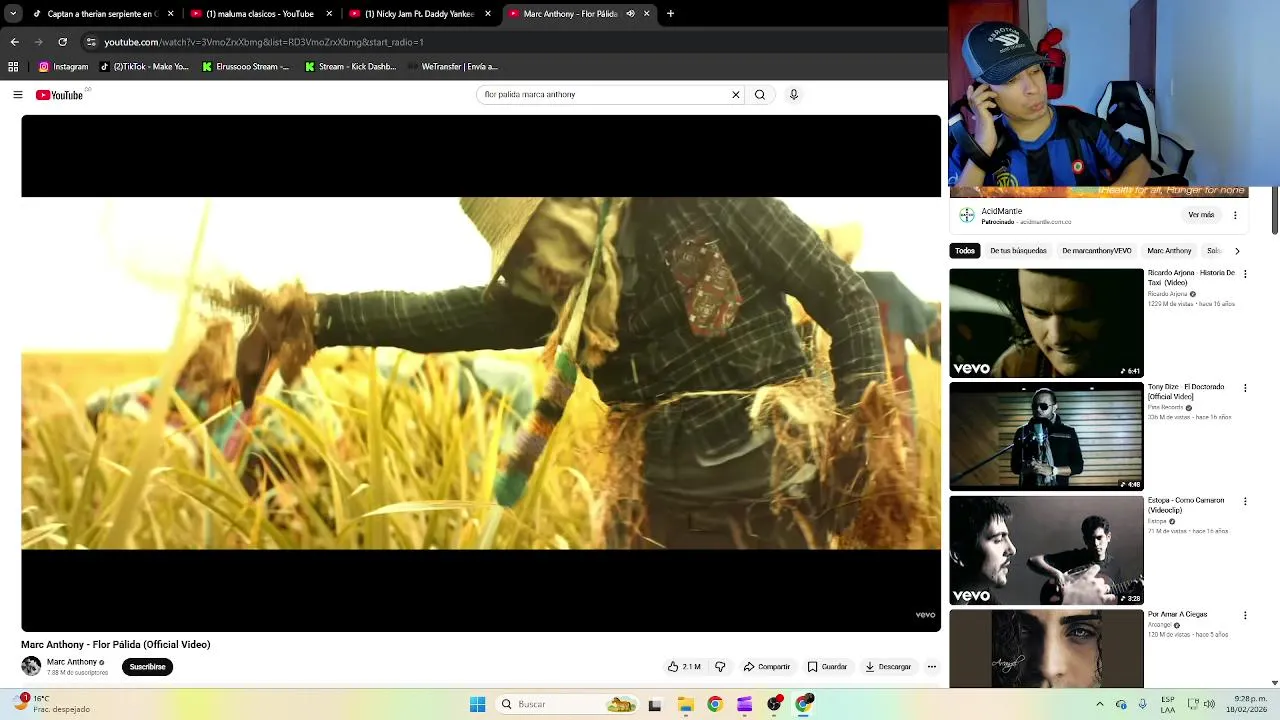1280x720 pixels.
Task: Reload the current page
Action: pyautogui.click(x=62, y=42)
